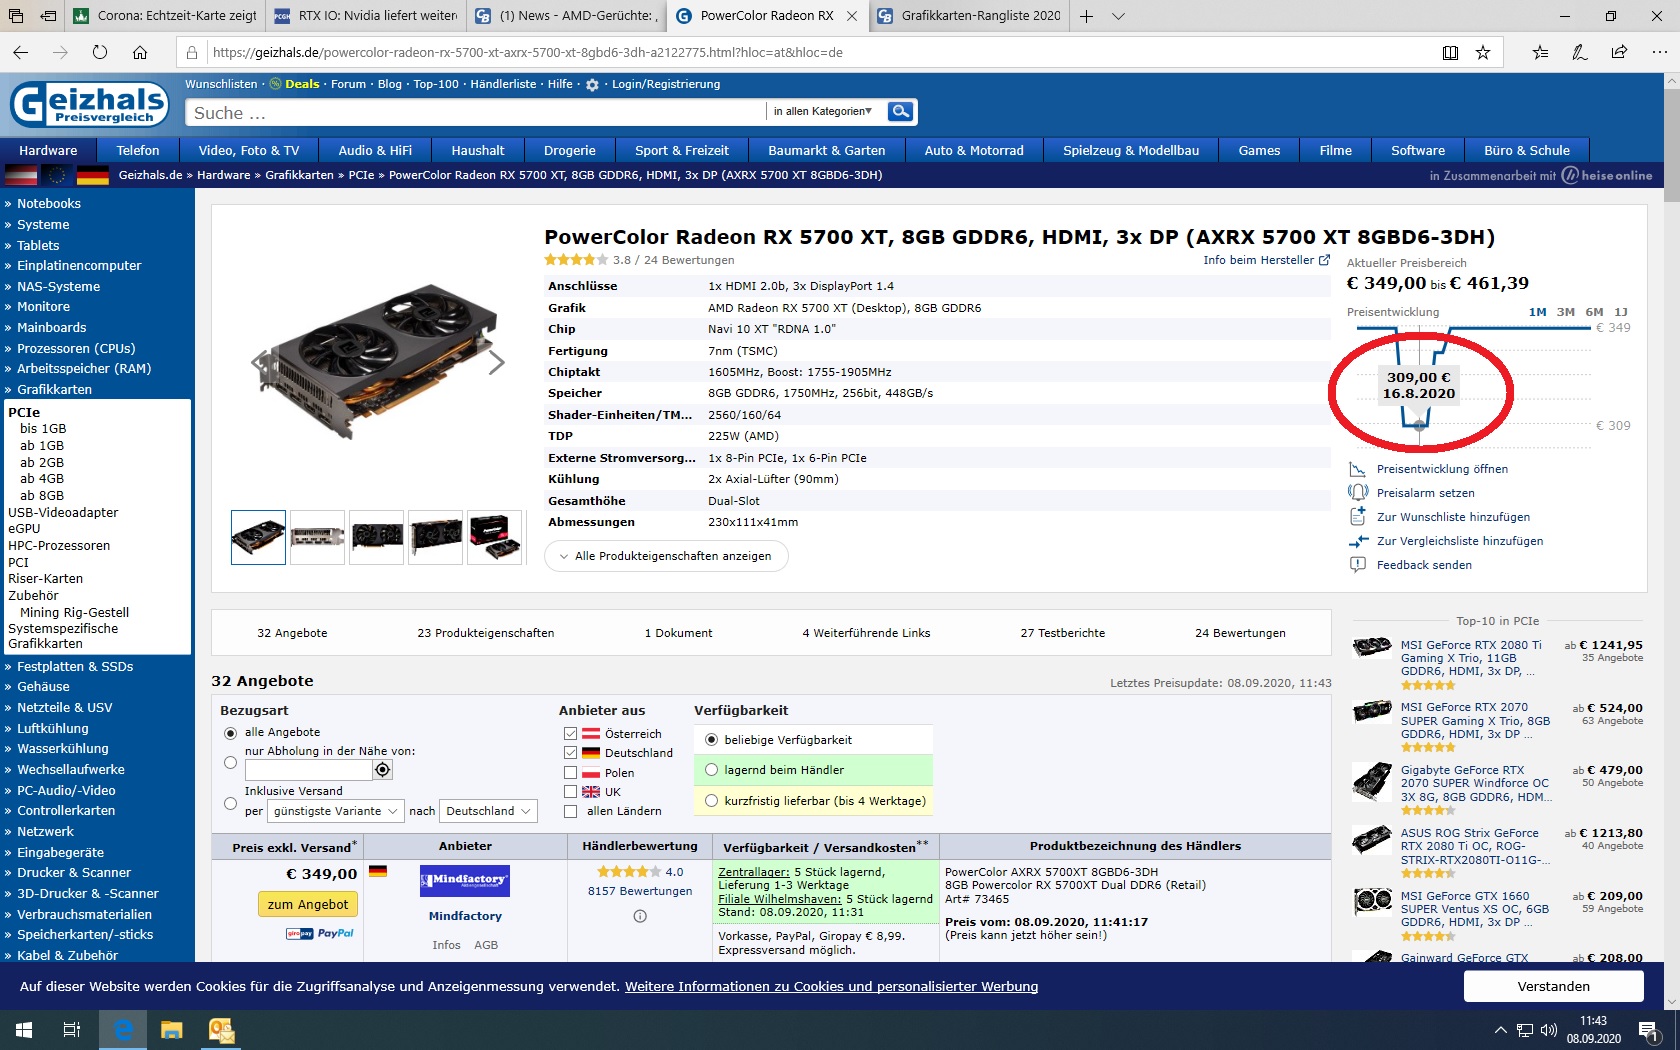Switch to 24 Bewertungen tab
Screen dimensions: 1680x1050
(1240, 633)
